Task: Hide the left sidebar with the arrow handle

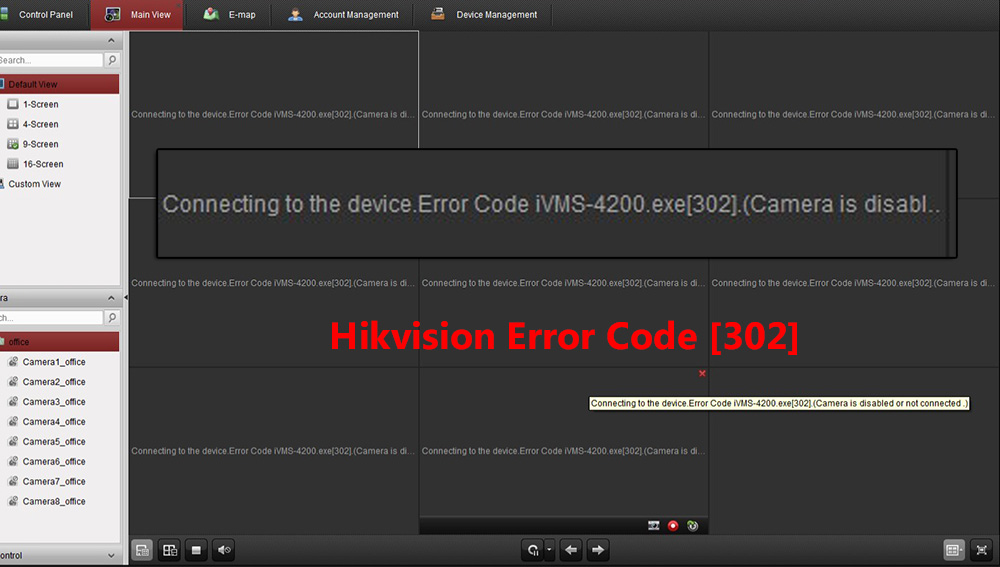Action: [126, 298]
